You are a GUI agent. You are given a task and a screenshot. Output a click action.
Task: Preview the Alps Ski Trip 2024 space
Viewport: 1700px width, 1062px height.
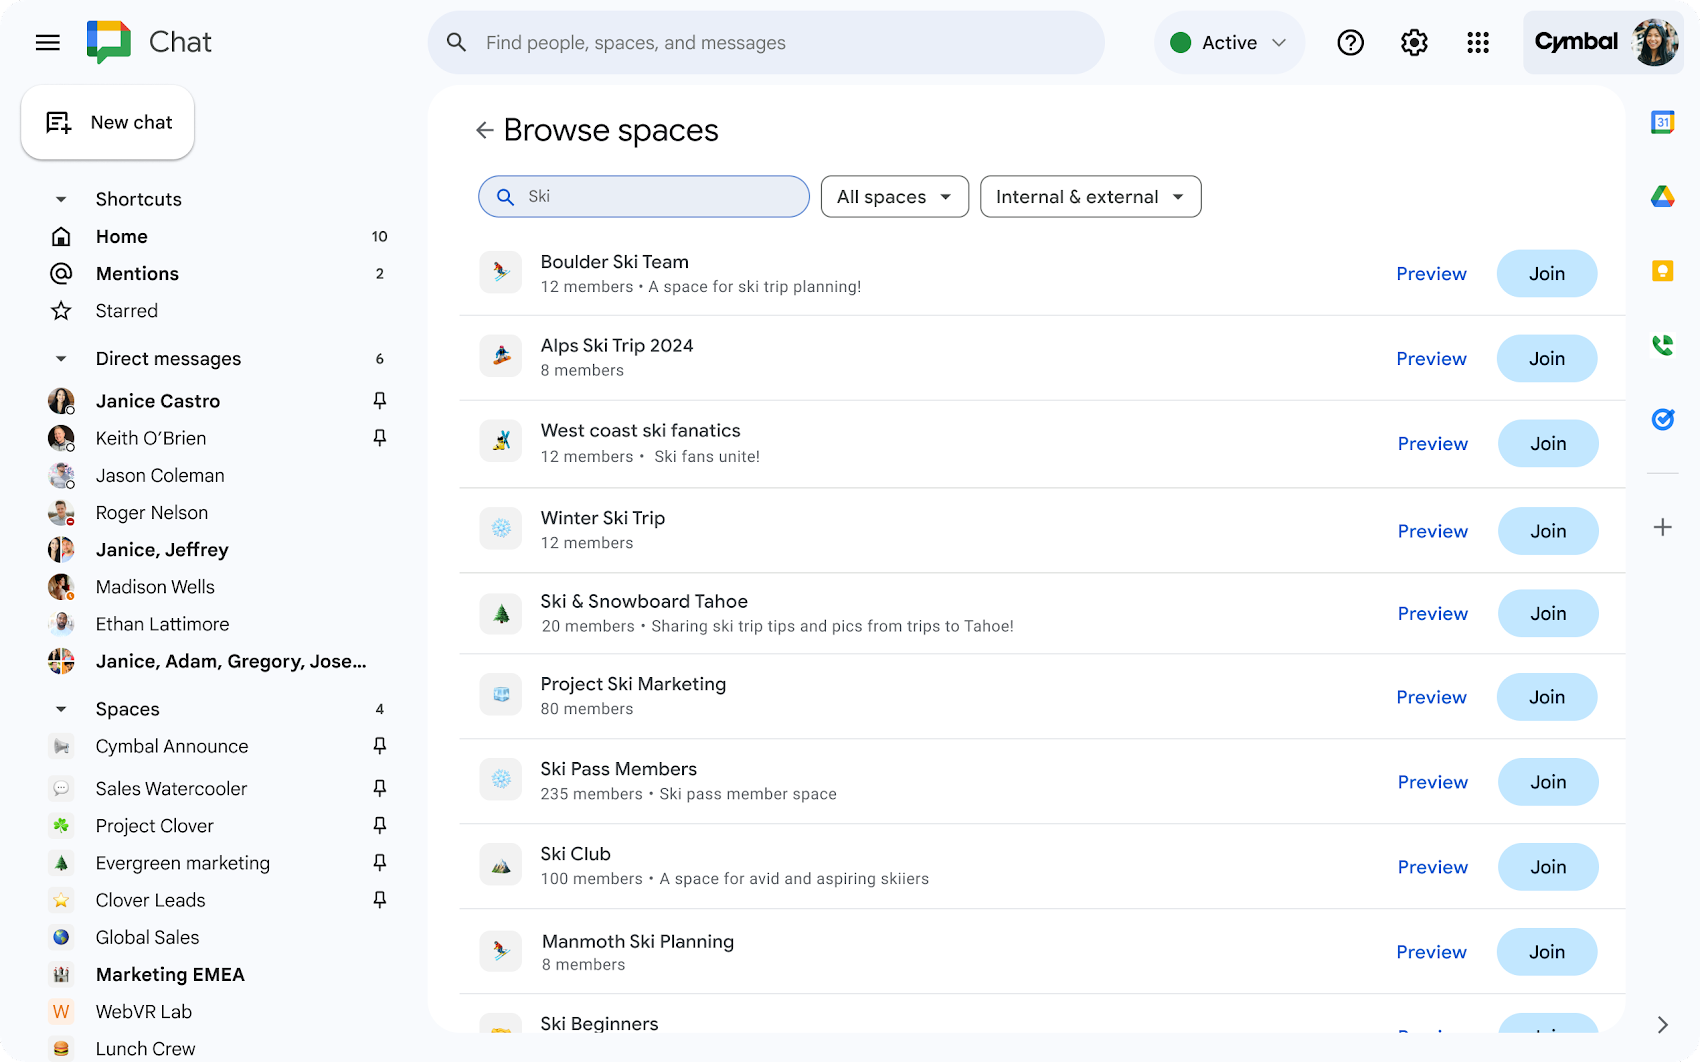(1431, 358)
